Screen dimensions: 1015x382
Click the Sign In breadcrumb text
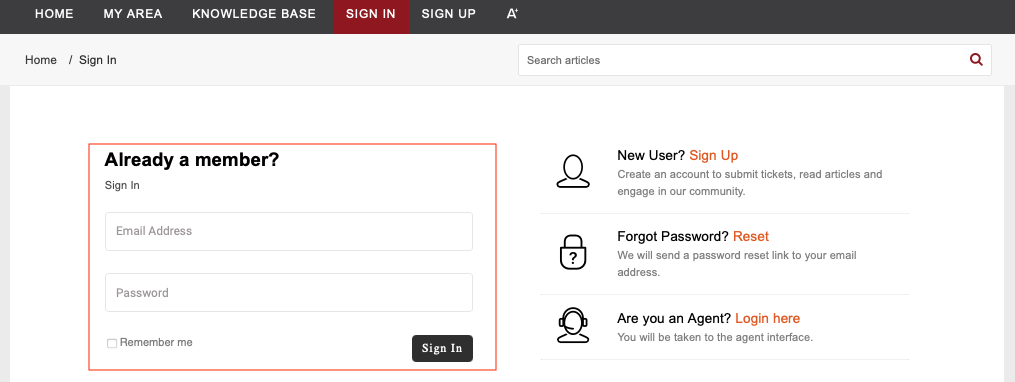click(98, 60)
